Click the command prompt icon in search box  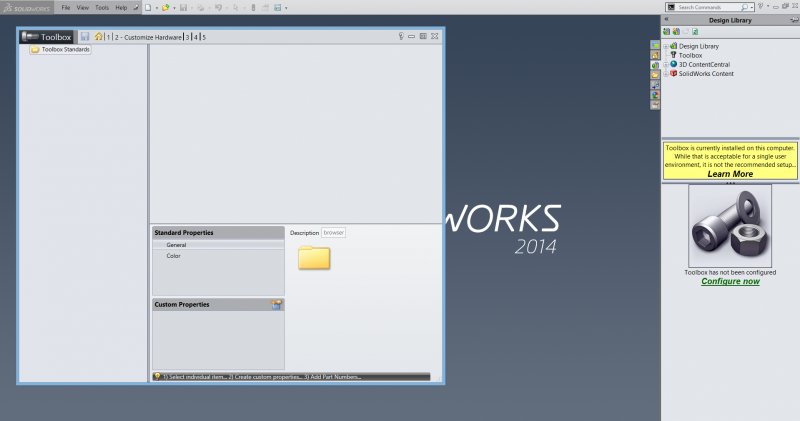tap(671, 7)
